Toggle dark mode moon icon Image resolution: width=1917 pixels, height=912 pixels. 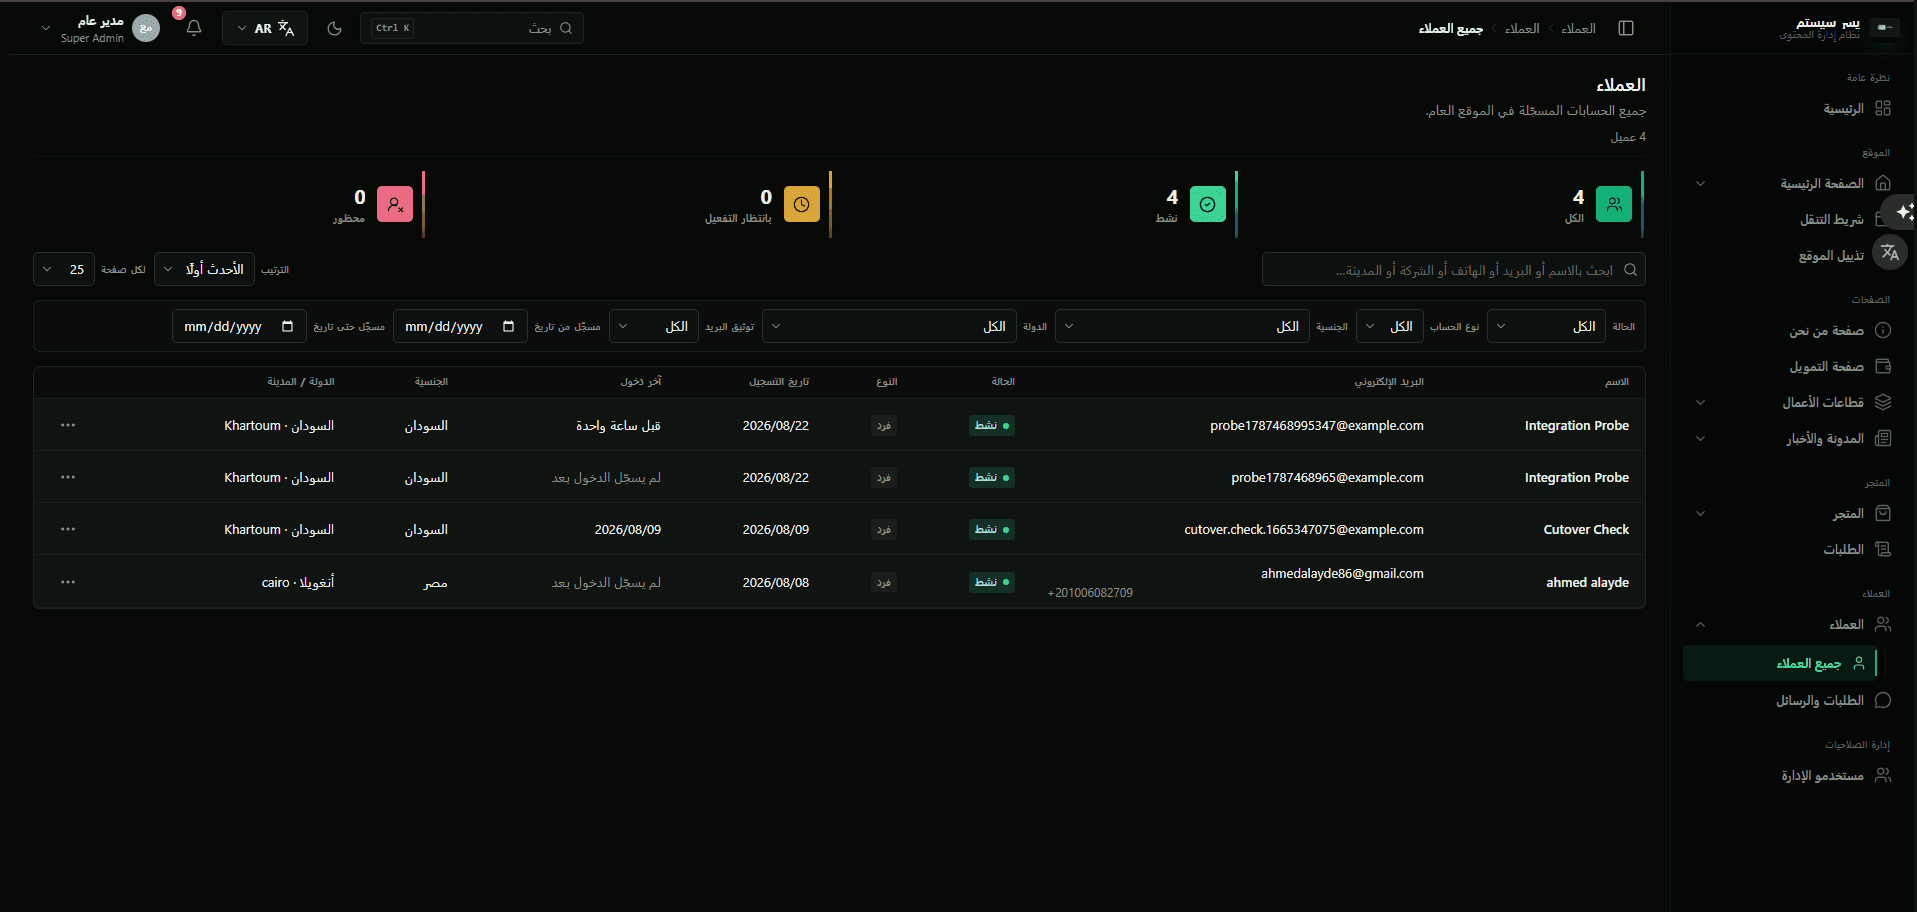pyautogui.click(x=334, y=28)
